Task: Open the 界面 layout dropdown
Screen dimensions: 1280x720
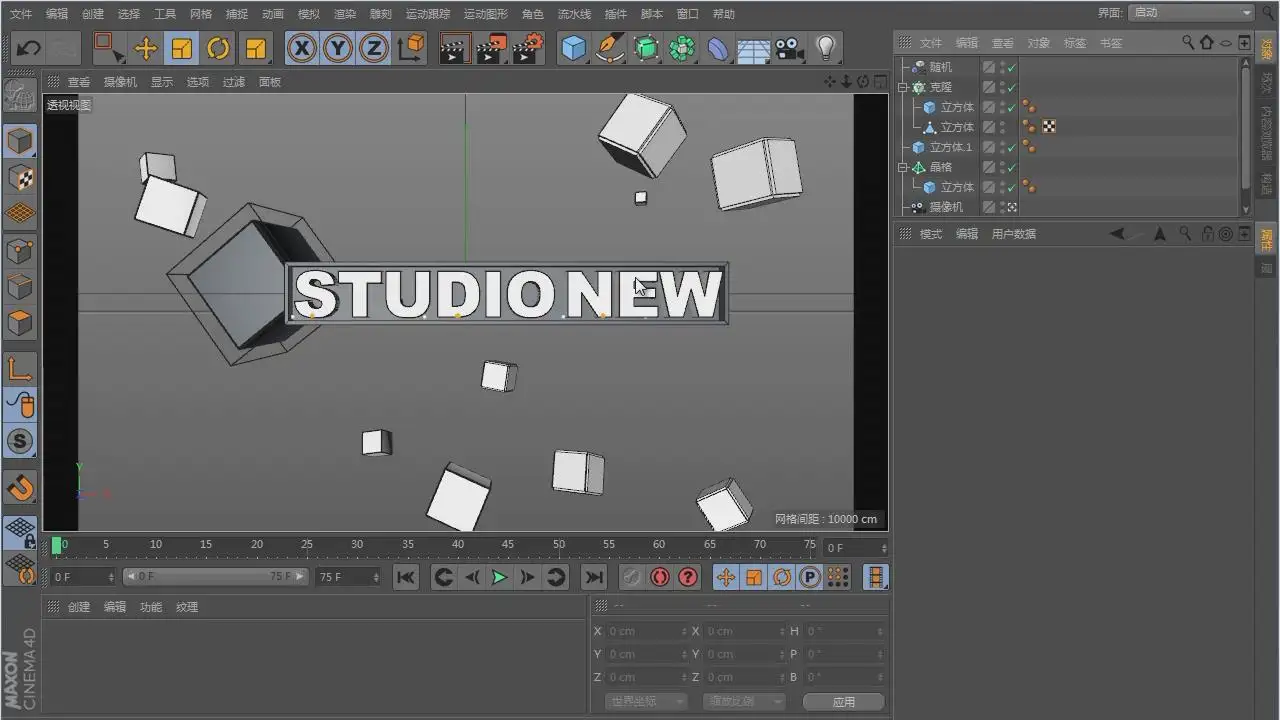Action: [x=1190, y=13]
